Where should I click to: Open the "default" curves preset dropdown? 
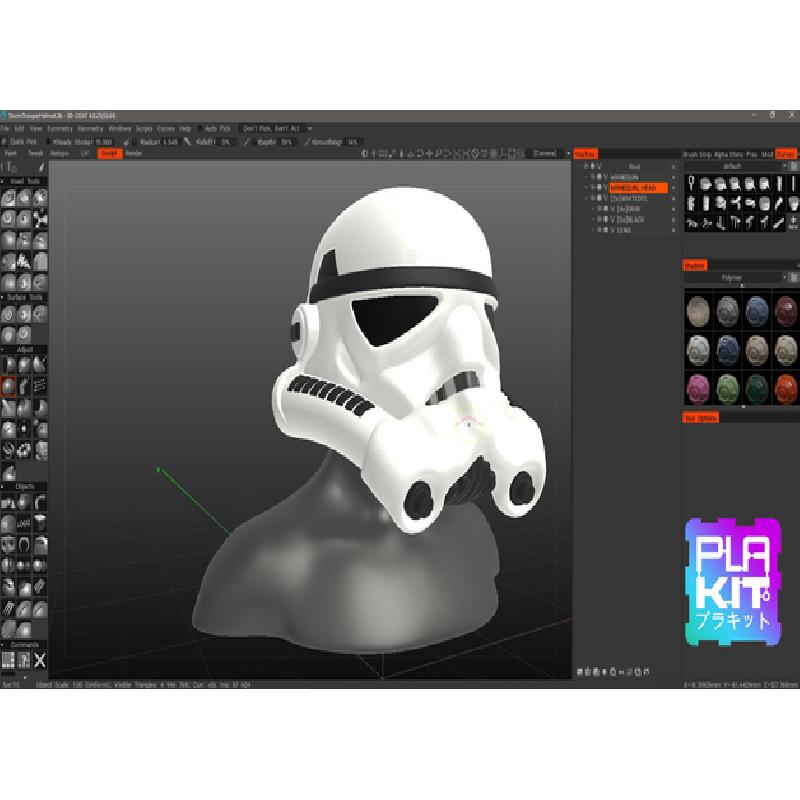pos(735,166)
